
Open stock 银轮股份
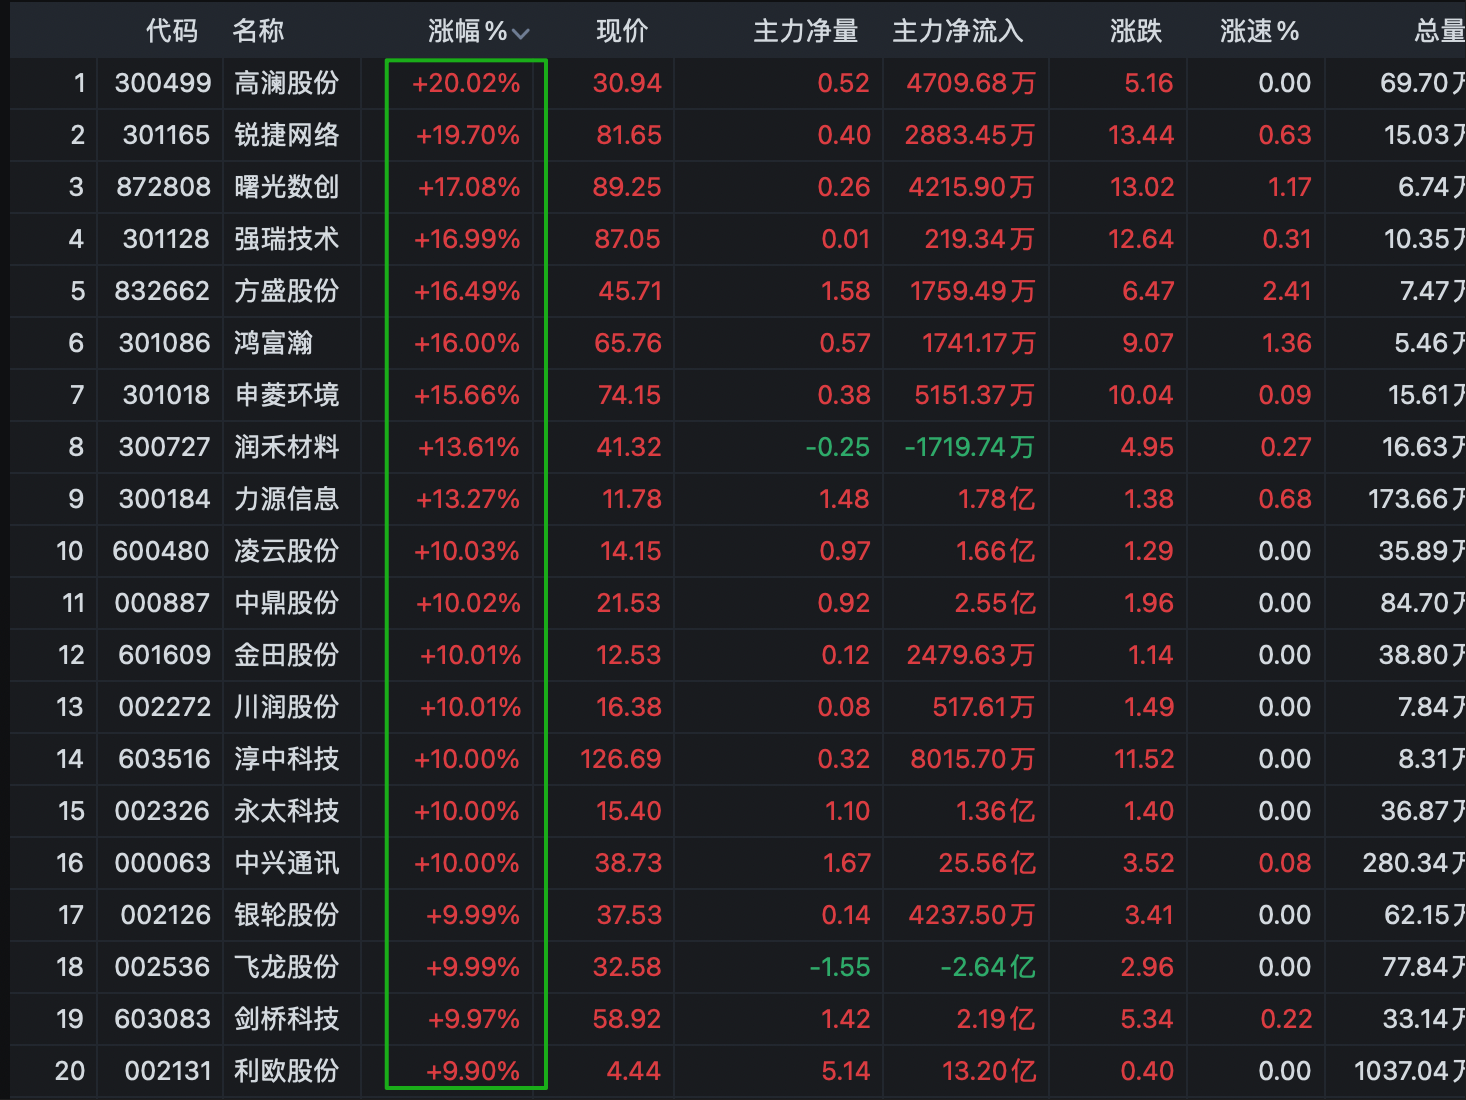click(x=286, y=915)
